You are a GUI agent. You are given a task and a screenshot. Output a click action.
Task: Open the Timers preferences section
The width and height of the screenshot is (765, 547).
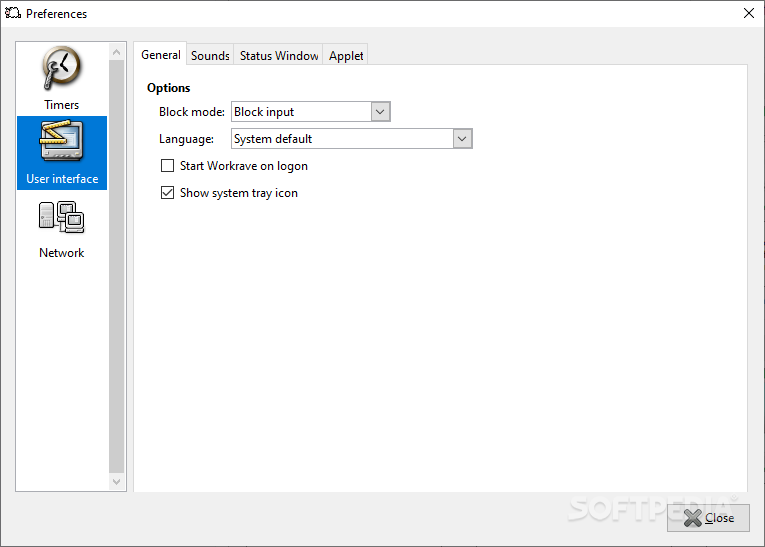[61, 78]
